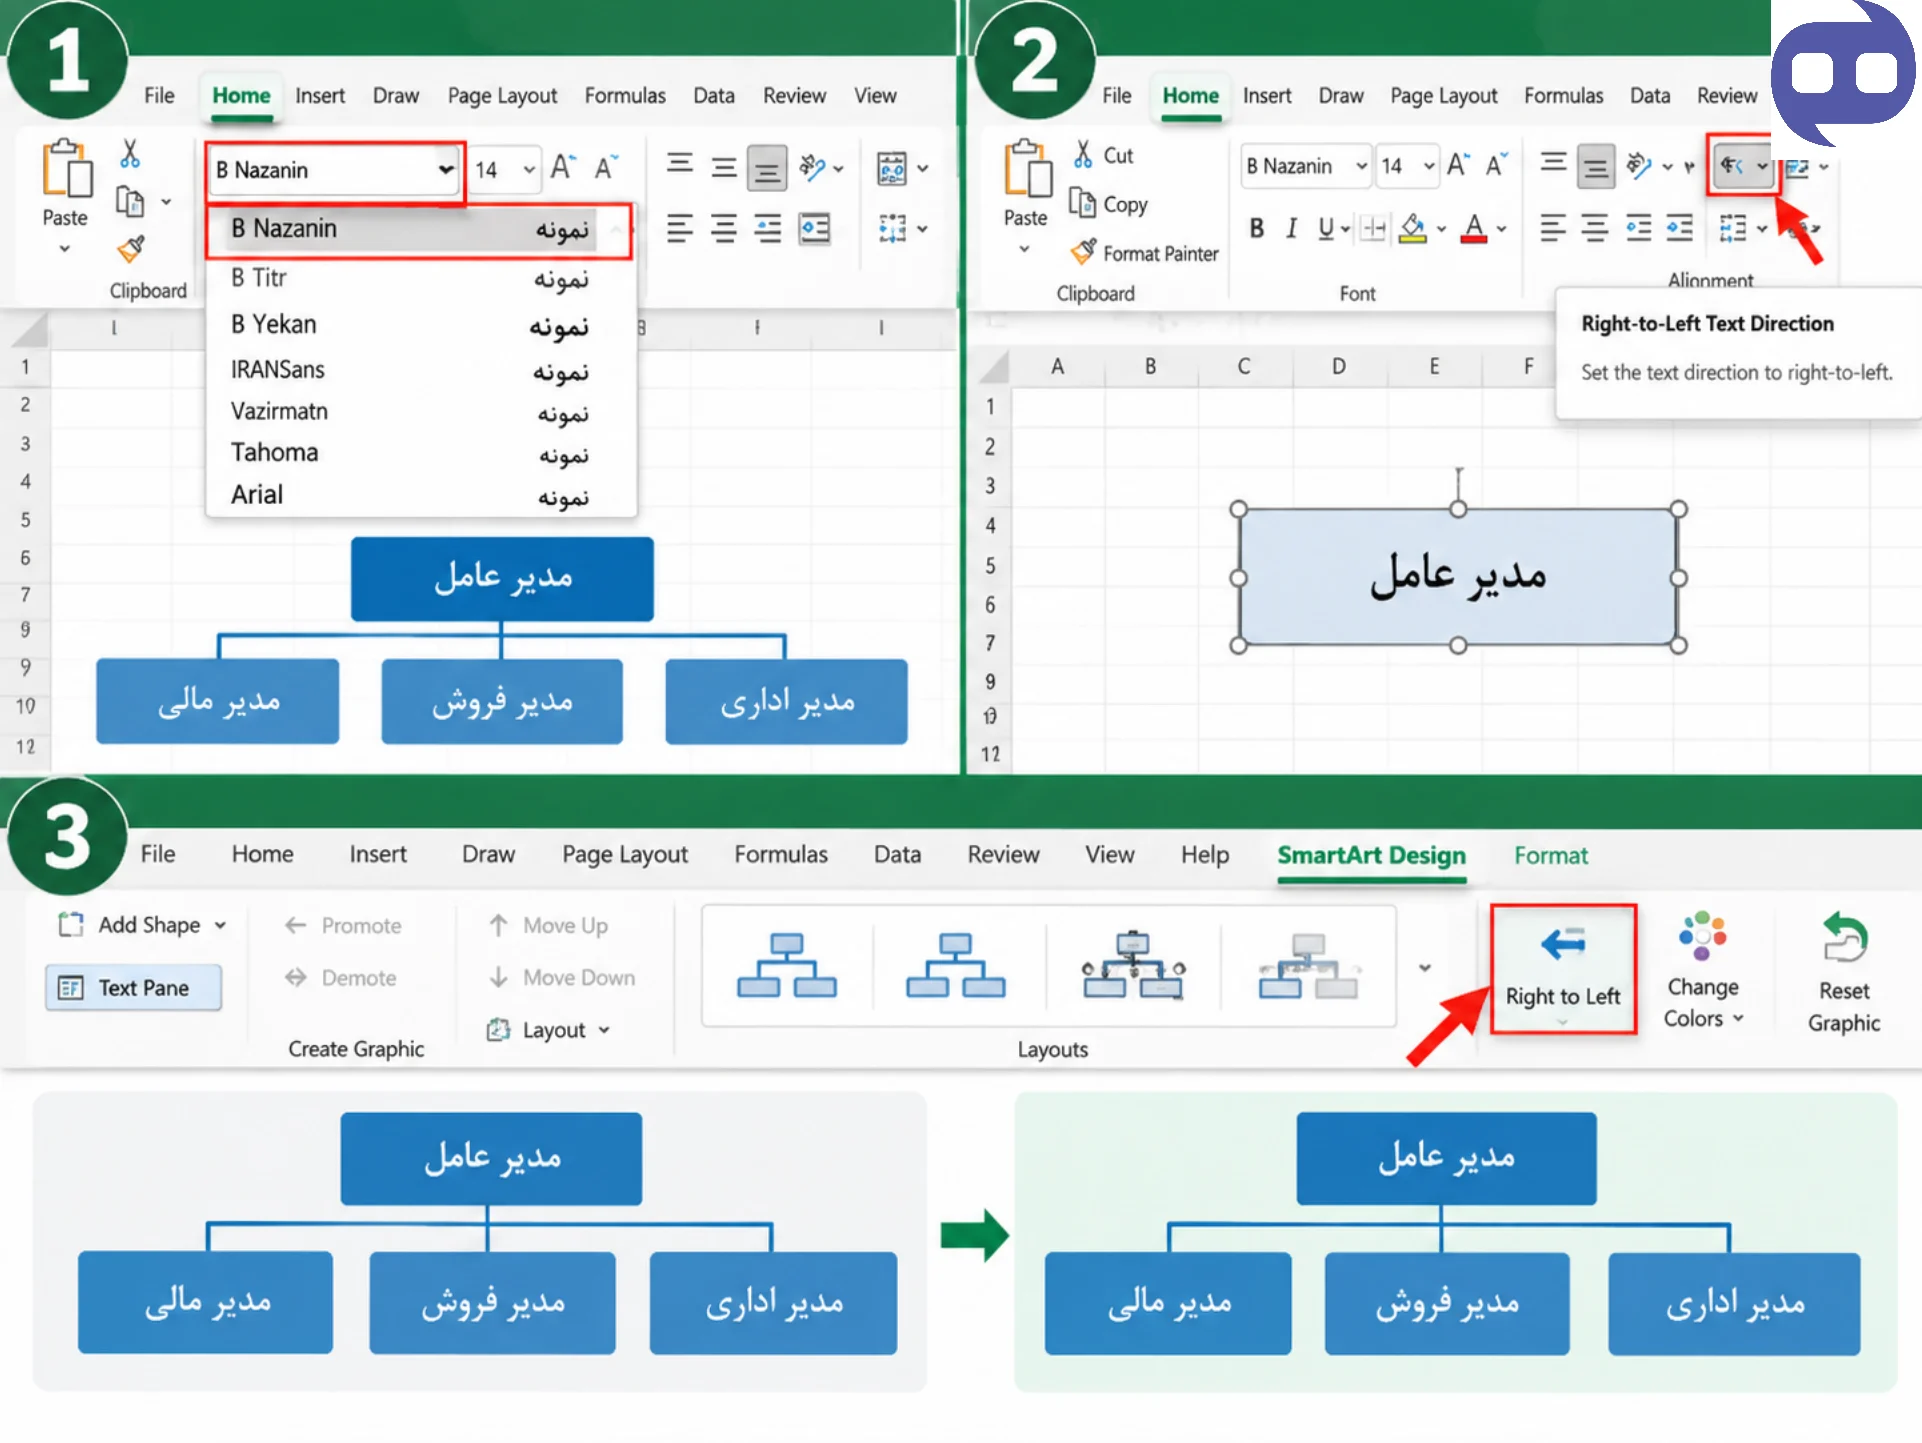Click Italic button in panel 2 Font group

tap(1291, 229)
